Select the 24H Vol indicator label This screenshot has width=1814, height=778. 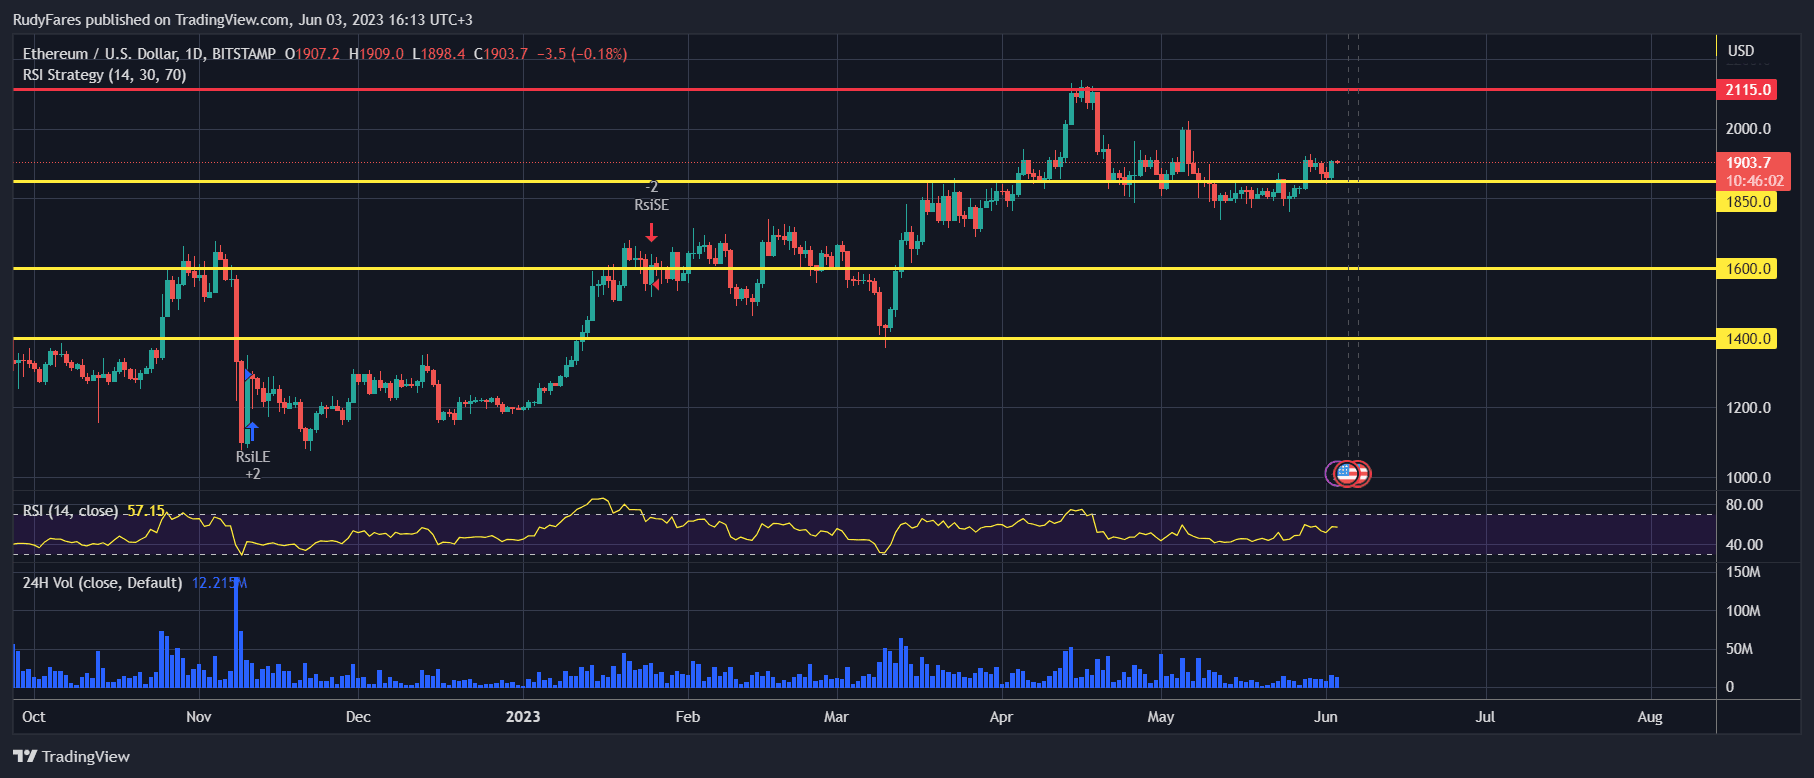coord(102,583)
